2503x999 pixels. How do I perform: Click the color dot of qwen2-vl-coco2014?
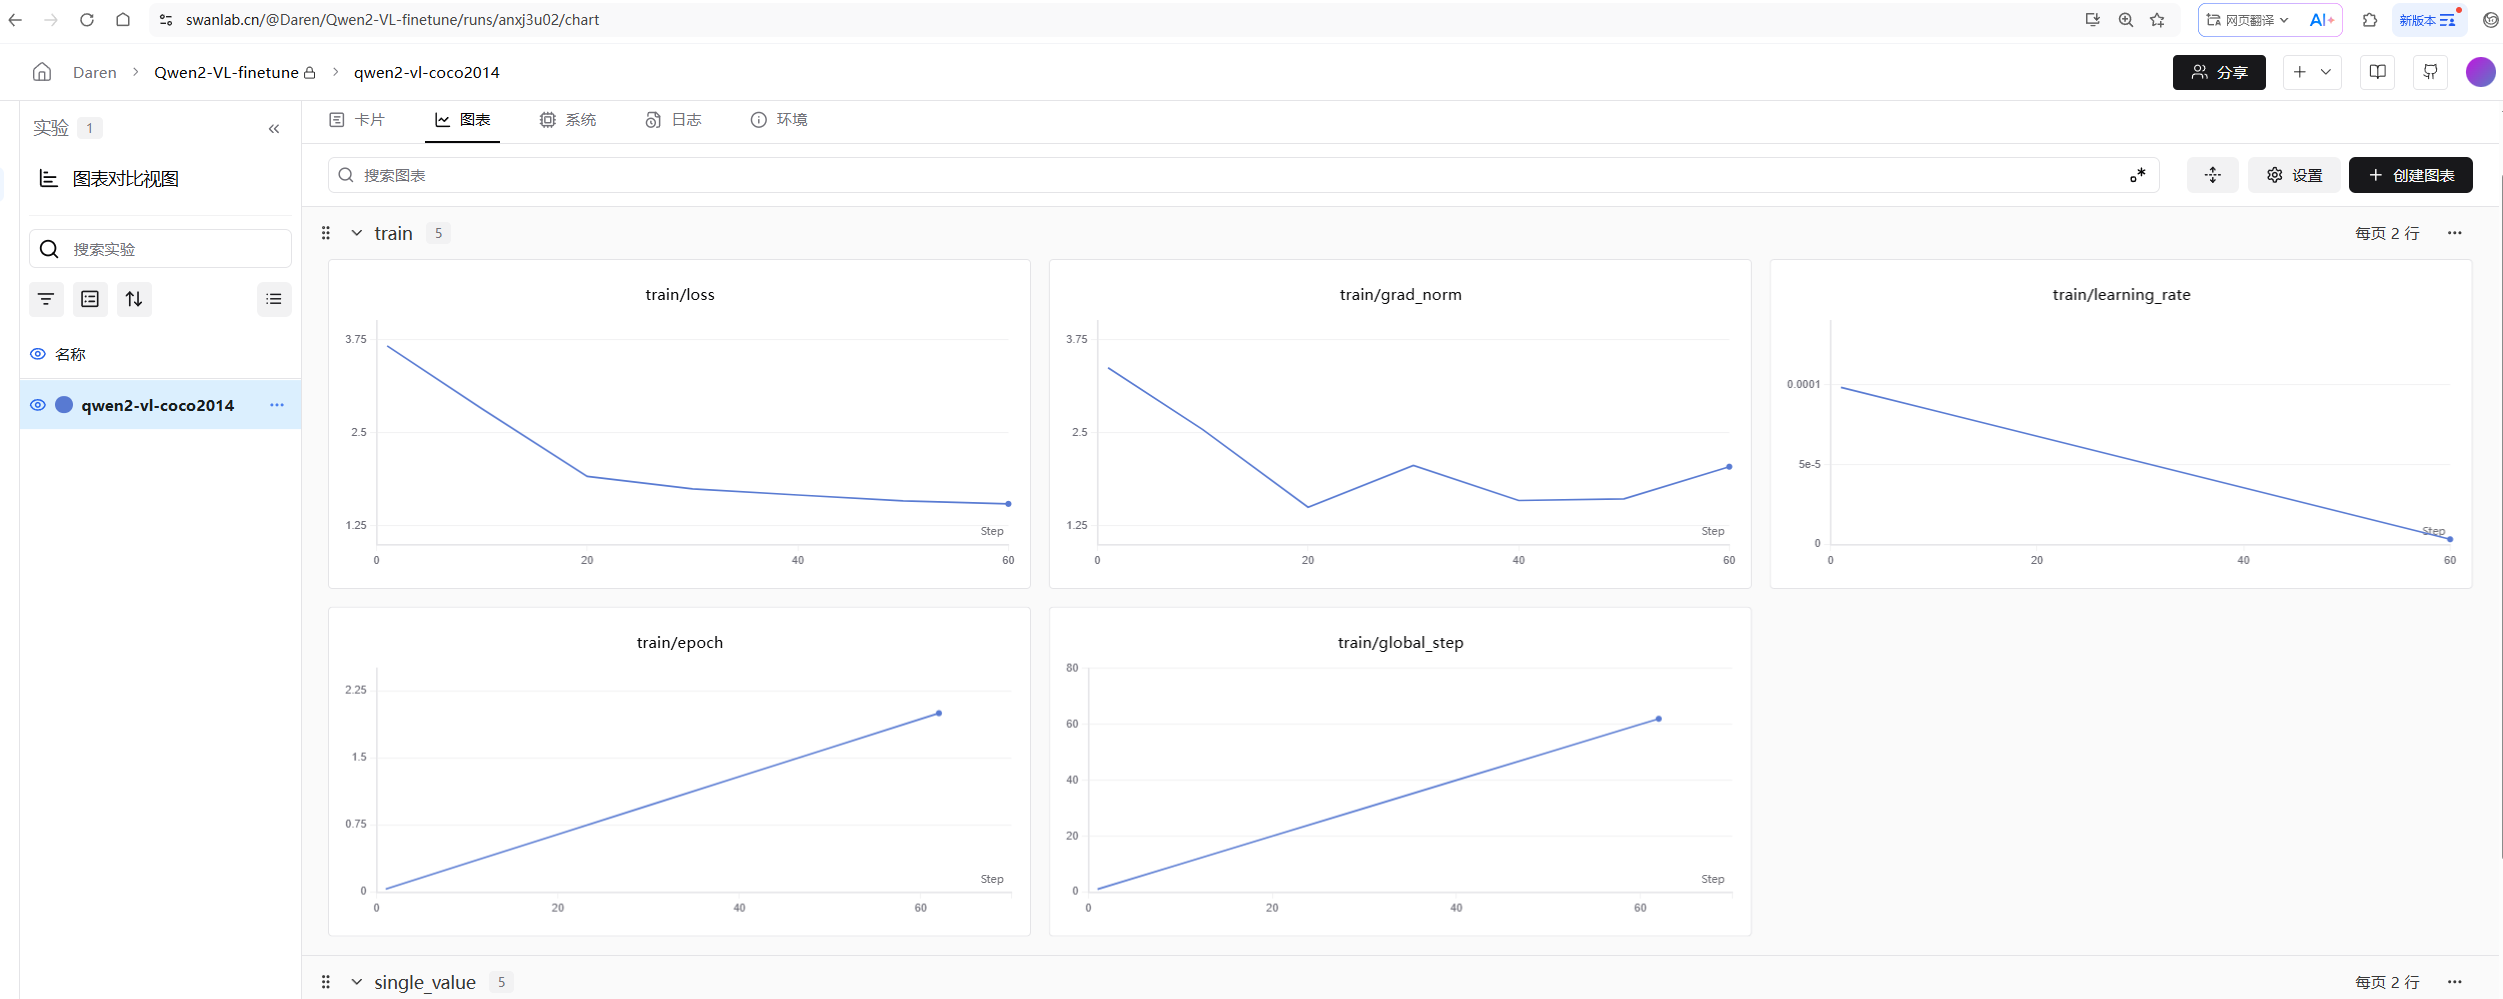64,405
